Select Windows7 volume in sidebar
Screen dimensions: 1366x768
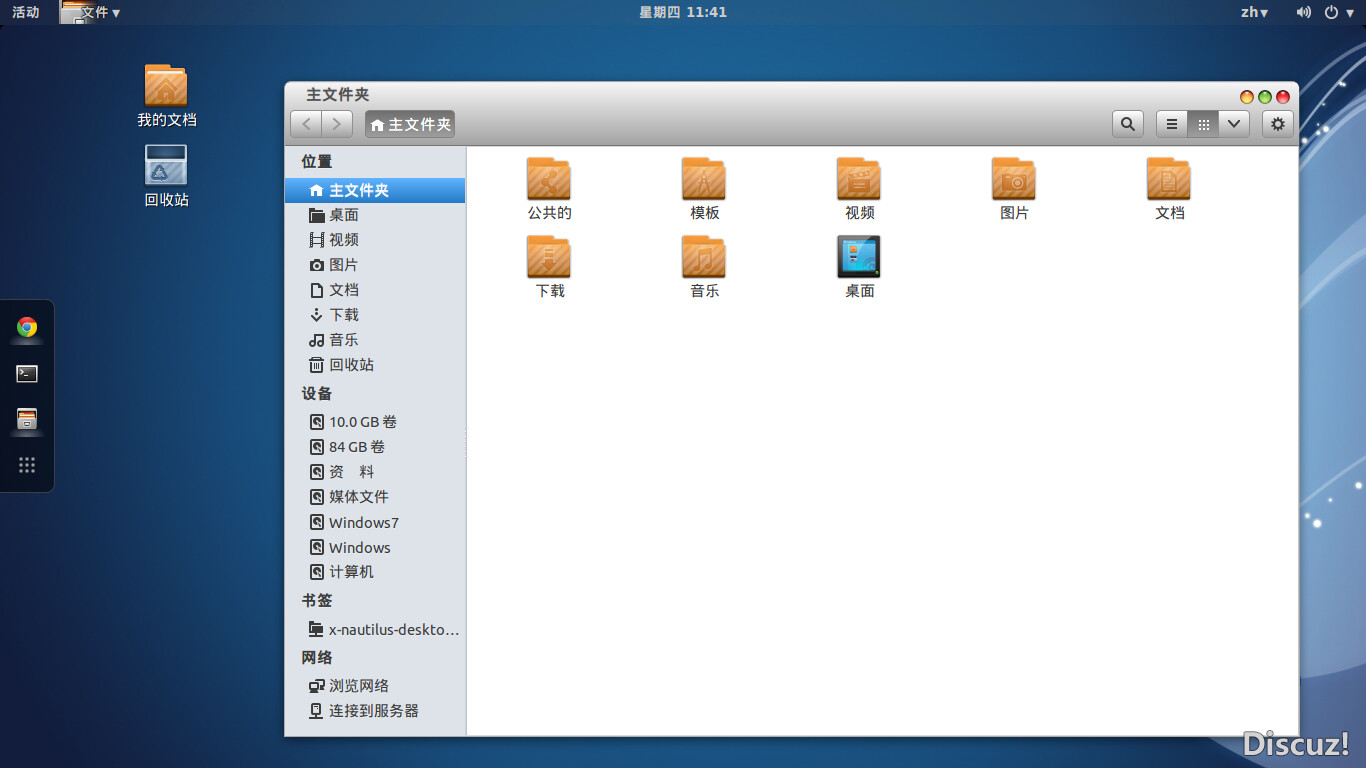click(363, 522)
